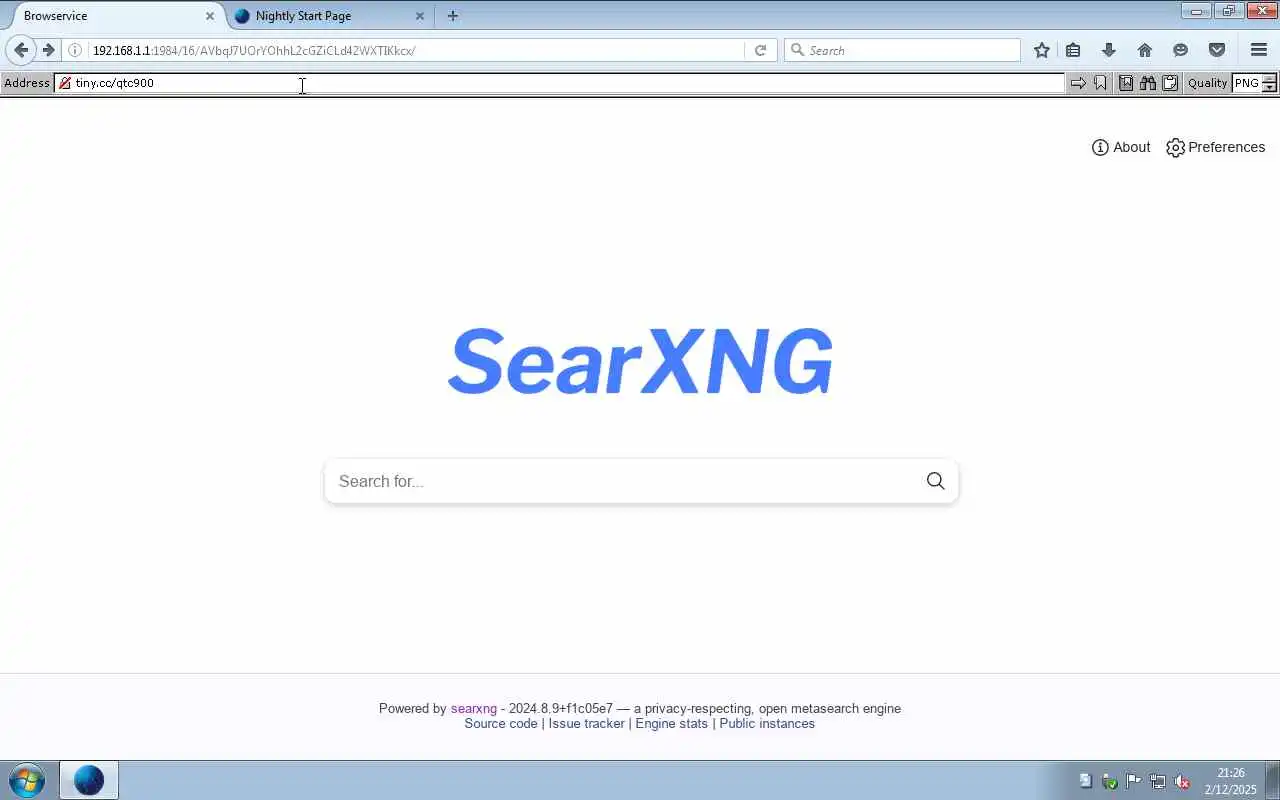Decrease Quality with the lower spinner arrow

pos(1269,88)
